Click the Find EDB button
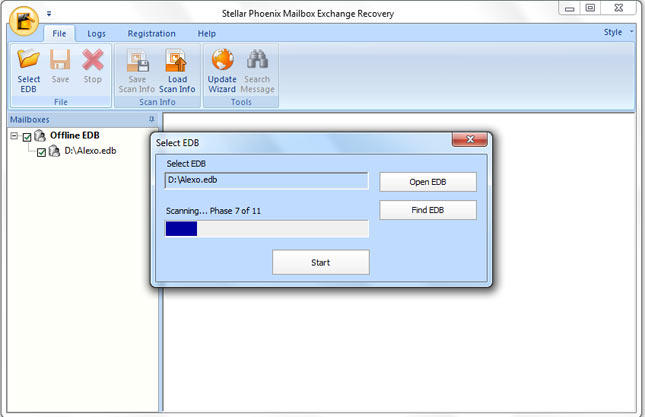Image resolution: width=645 pixels, height=417 pixels. click(428, 210)
